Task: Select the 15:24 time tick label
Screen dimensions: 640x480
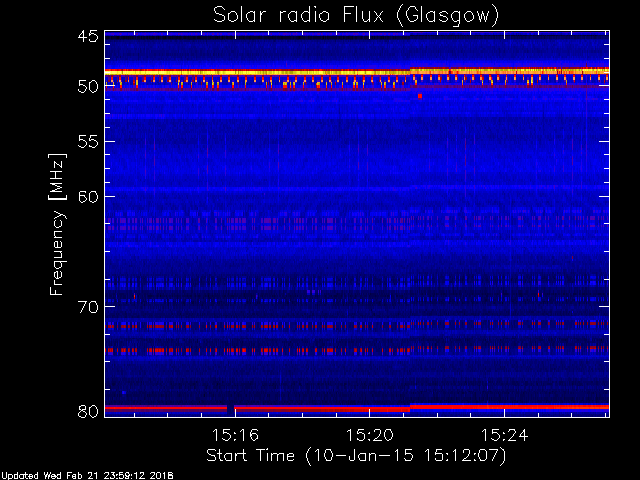Action: (x=504, y=436)
